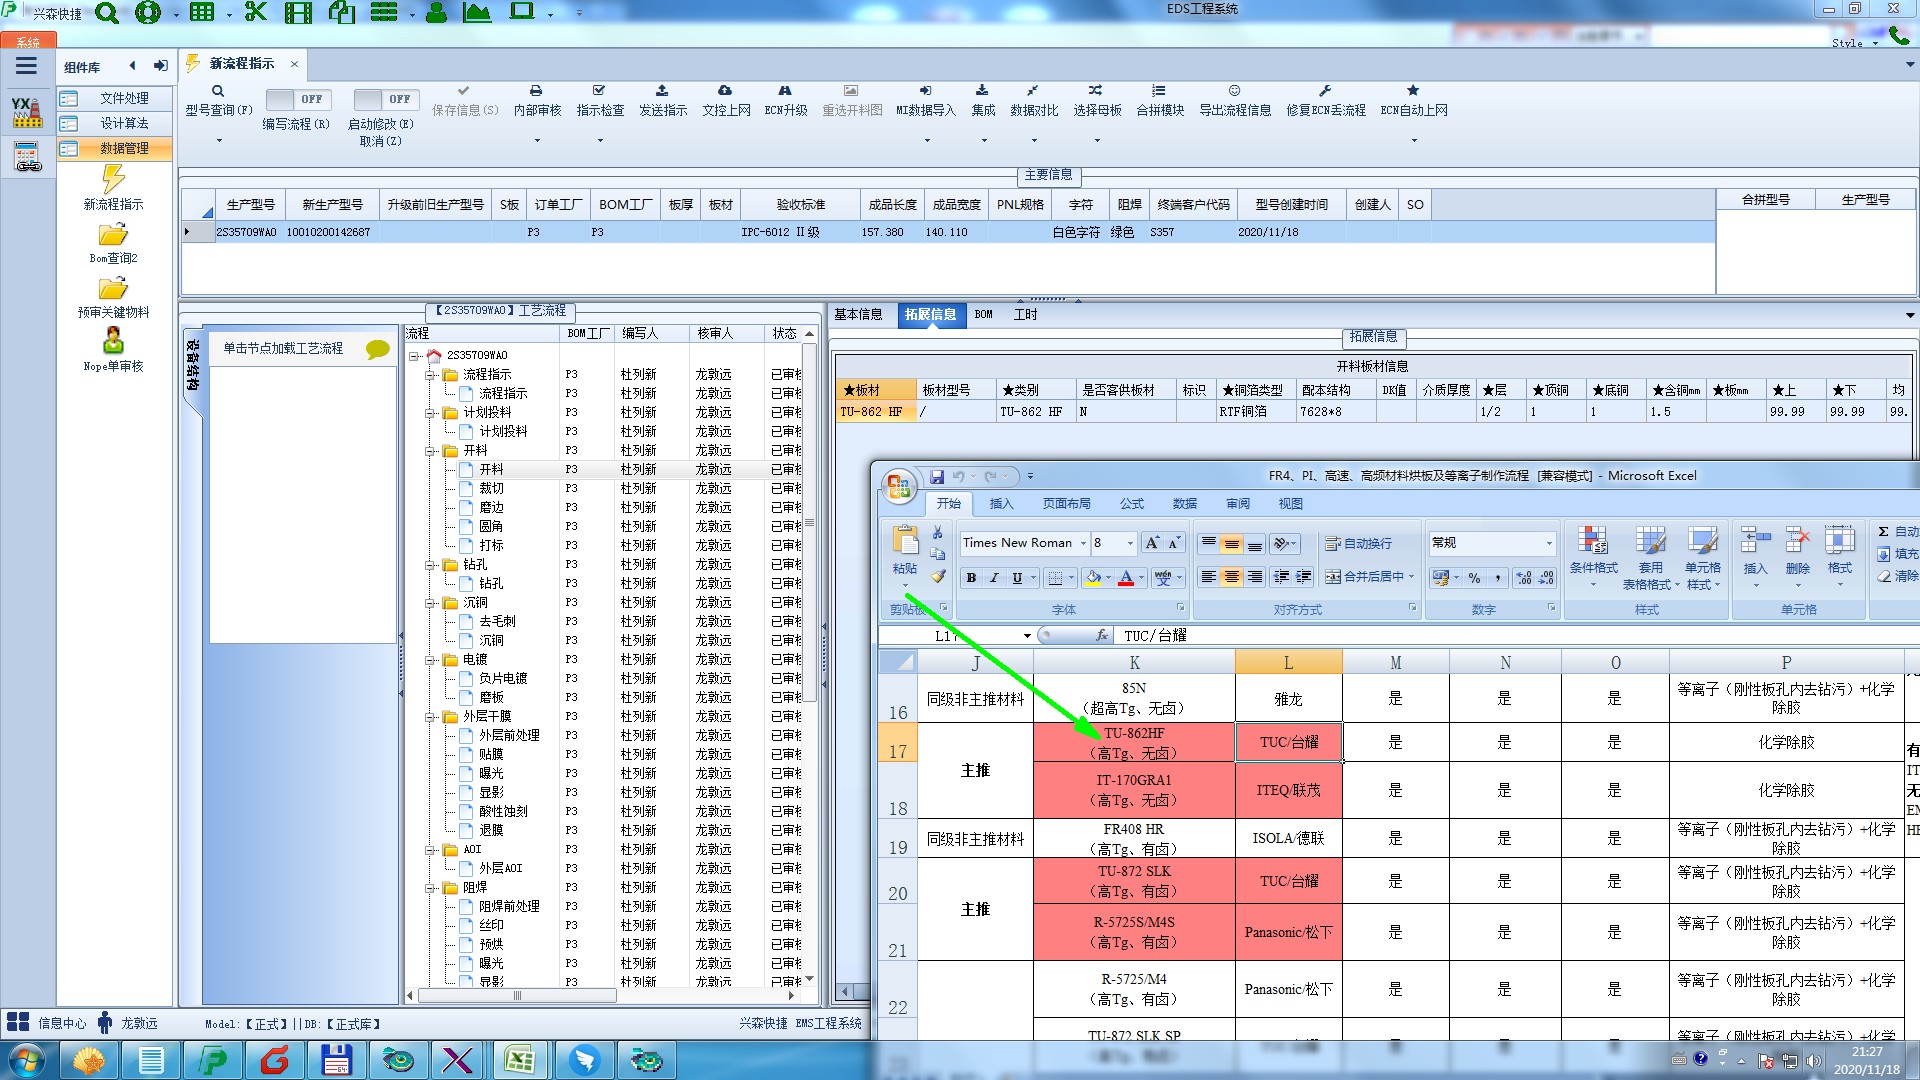Switch to 拓展信息 tab

(x=930, y=314)
